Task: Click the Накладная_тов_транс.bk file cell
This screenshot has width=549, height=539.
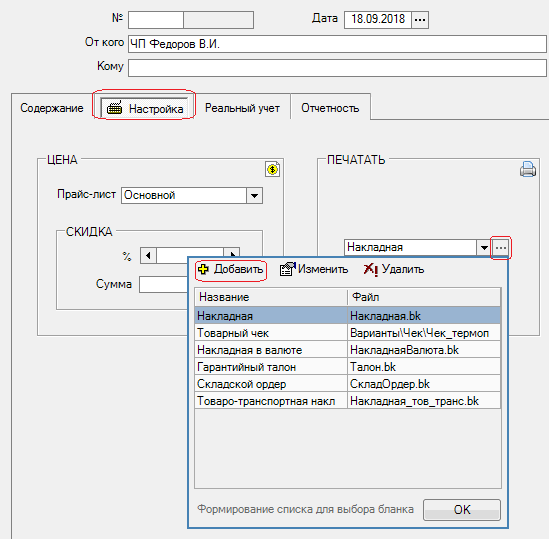Action: point(424,401)
